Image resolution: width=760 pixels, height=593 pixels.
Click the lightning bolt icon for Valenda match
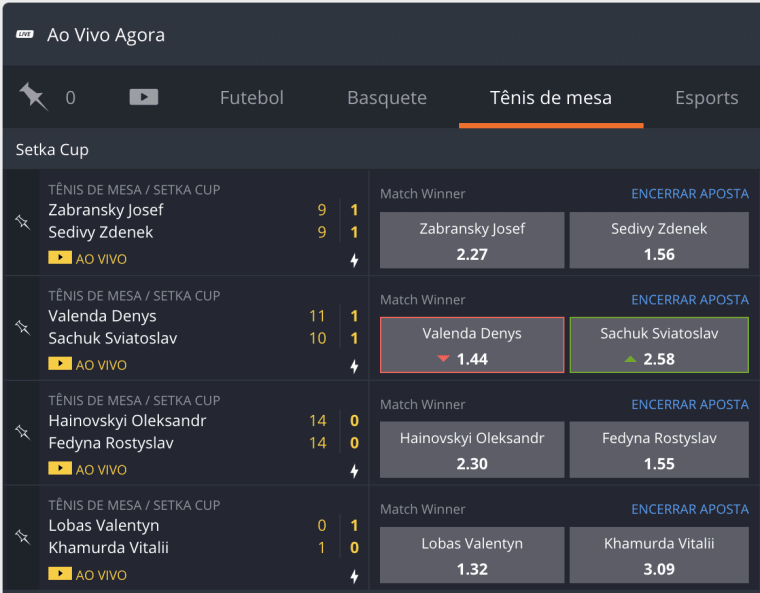(354, 366)
